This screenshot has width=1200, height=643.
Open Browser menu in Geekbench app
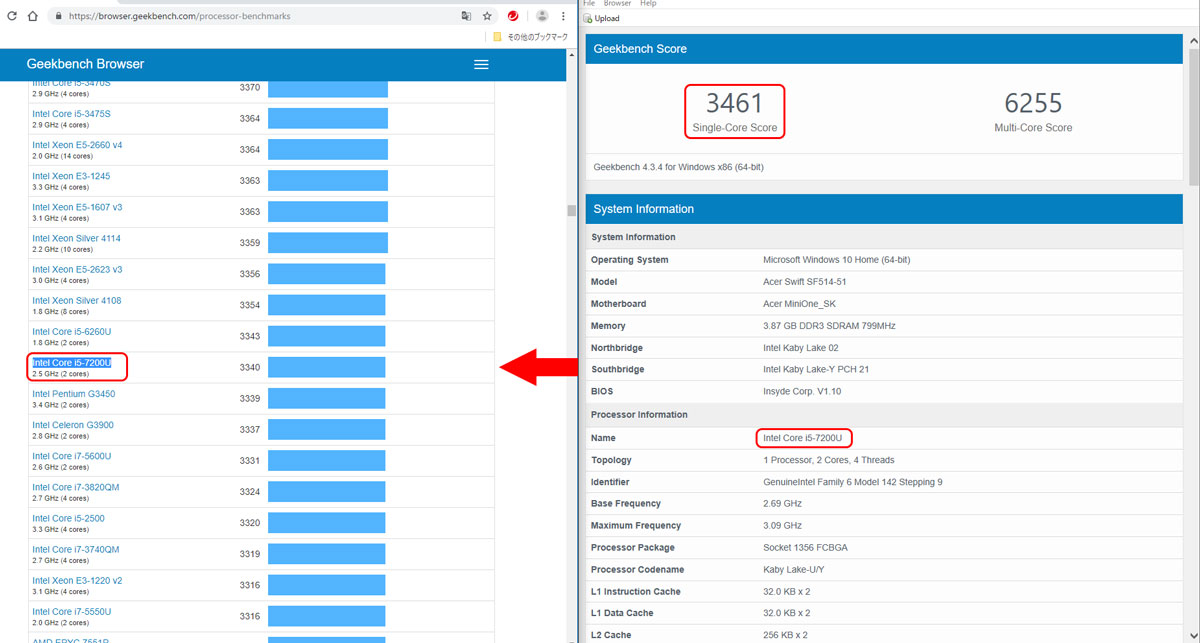pyautogui.click(x=617, y=4)
